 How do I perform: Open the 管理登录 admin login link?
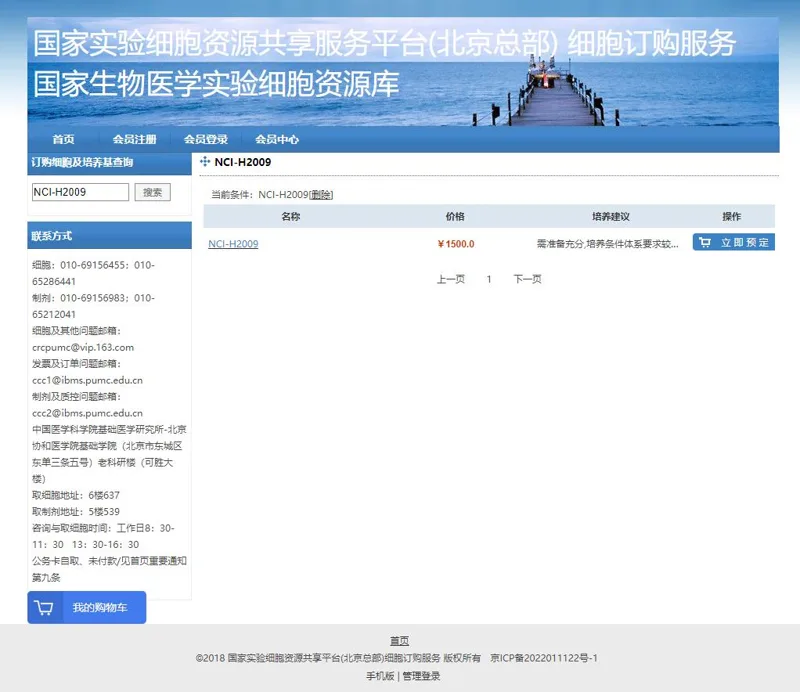coord(421,676)
